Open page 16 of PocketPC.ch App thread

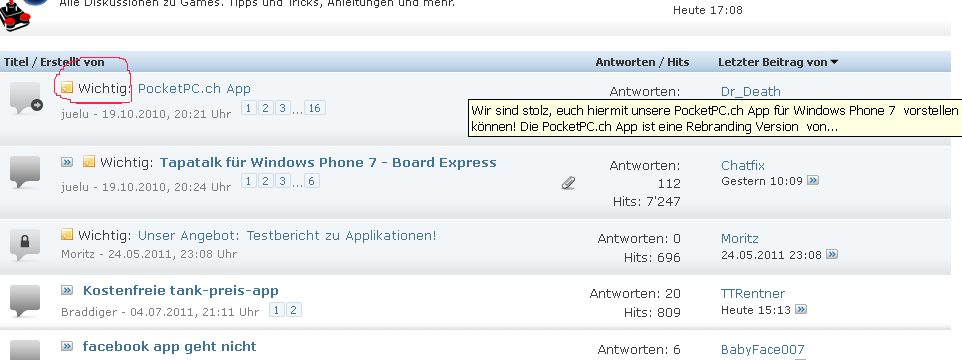(314, 108)
